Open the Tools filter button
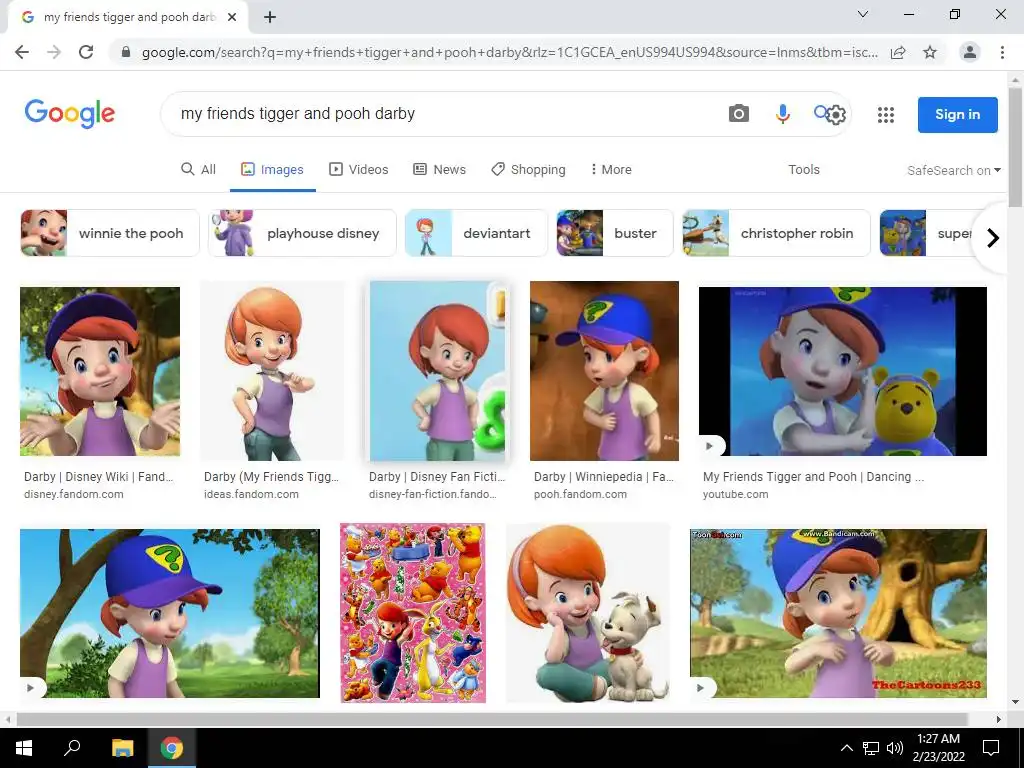 click(803, 170)
